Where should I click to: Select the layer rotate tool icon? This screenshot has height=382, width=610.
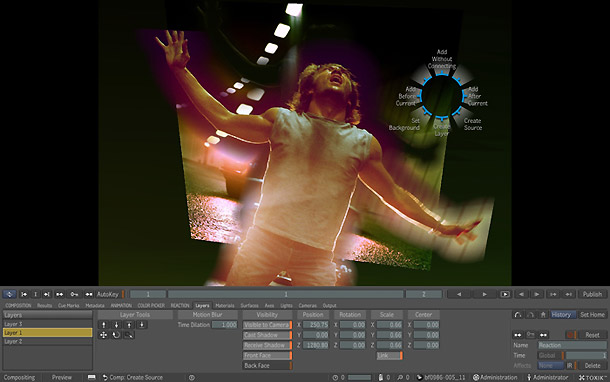[x=116, y=335]
